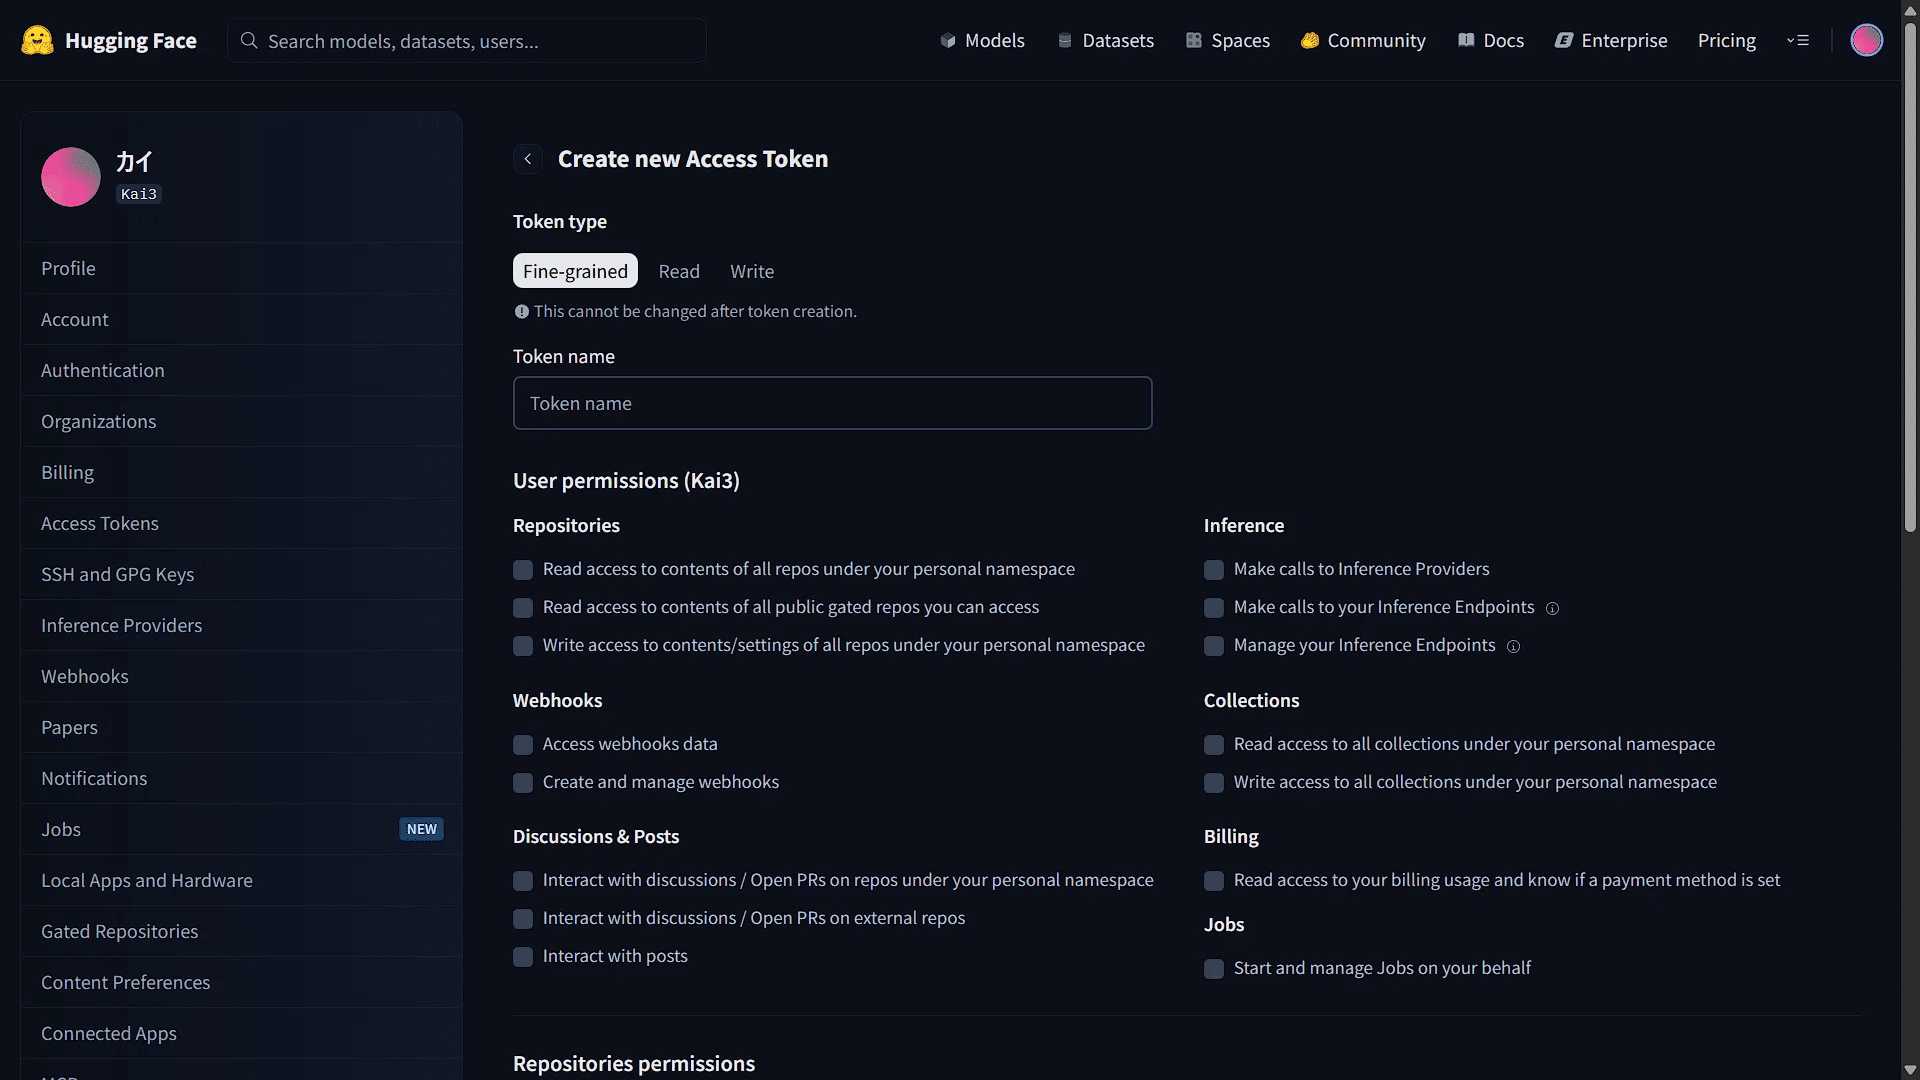This screenshot has height=1080, width=1920.
Task: Check Manage your Inference Endpoints
Action: 1214,646
